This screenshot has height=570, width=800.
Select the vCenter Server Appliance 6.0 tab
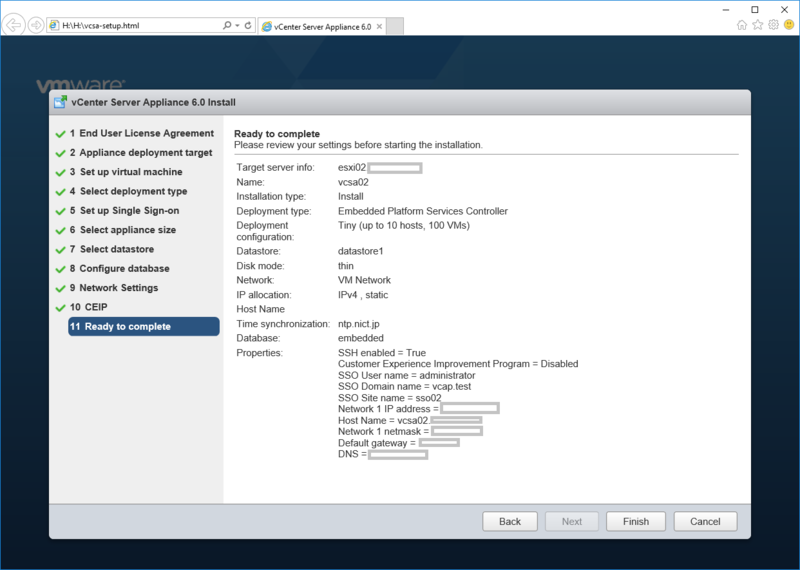[322, 27]
